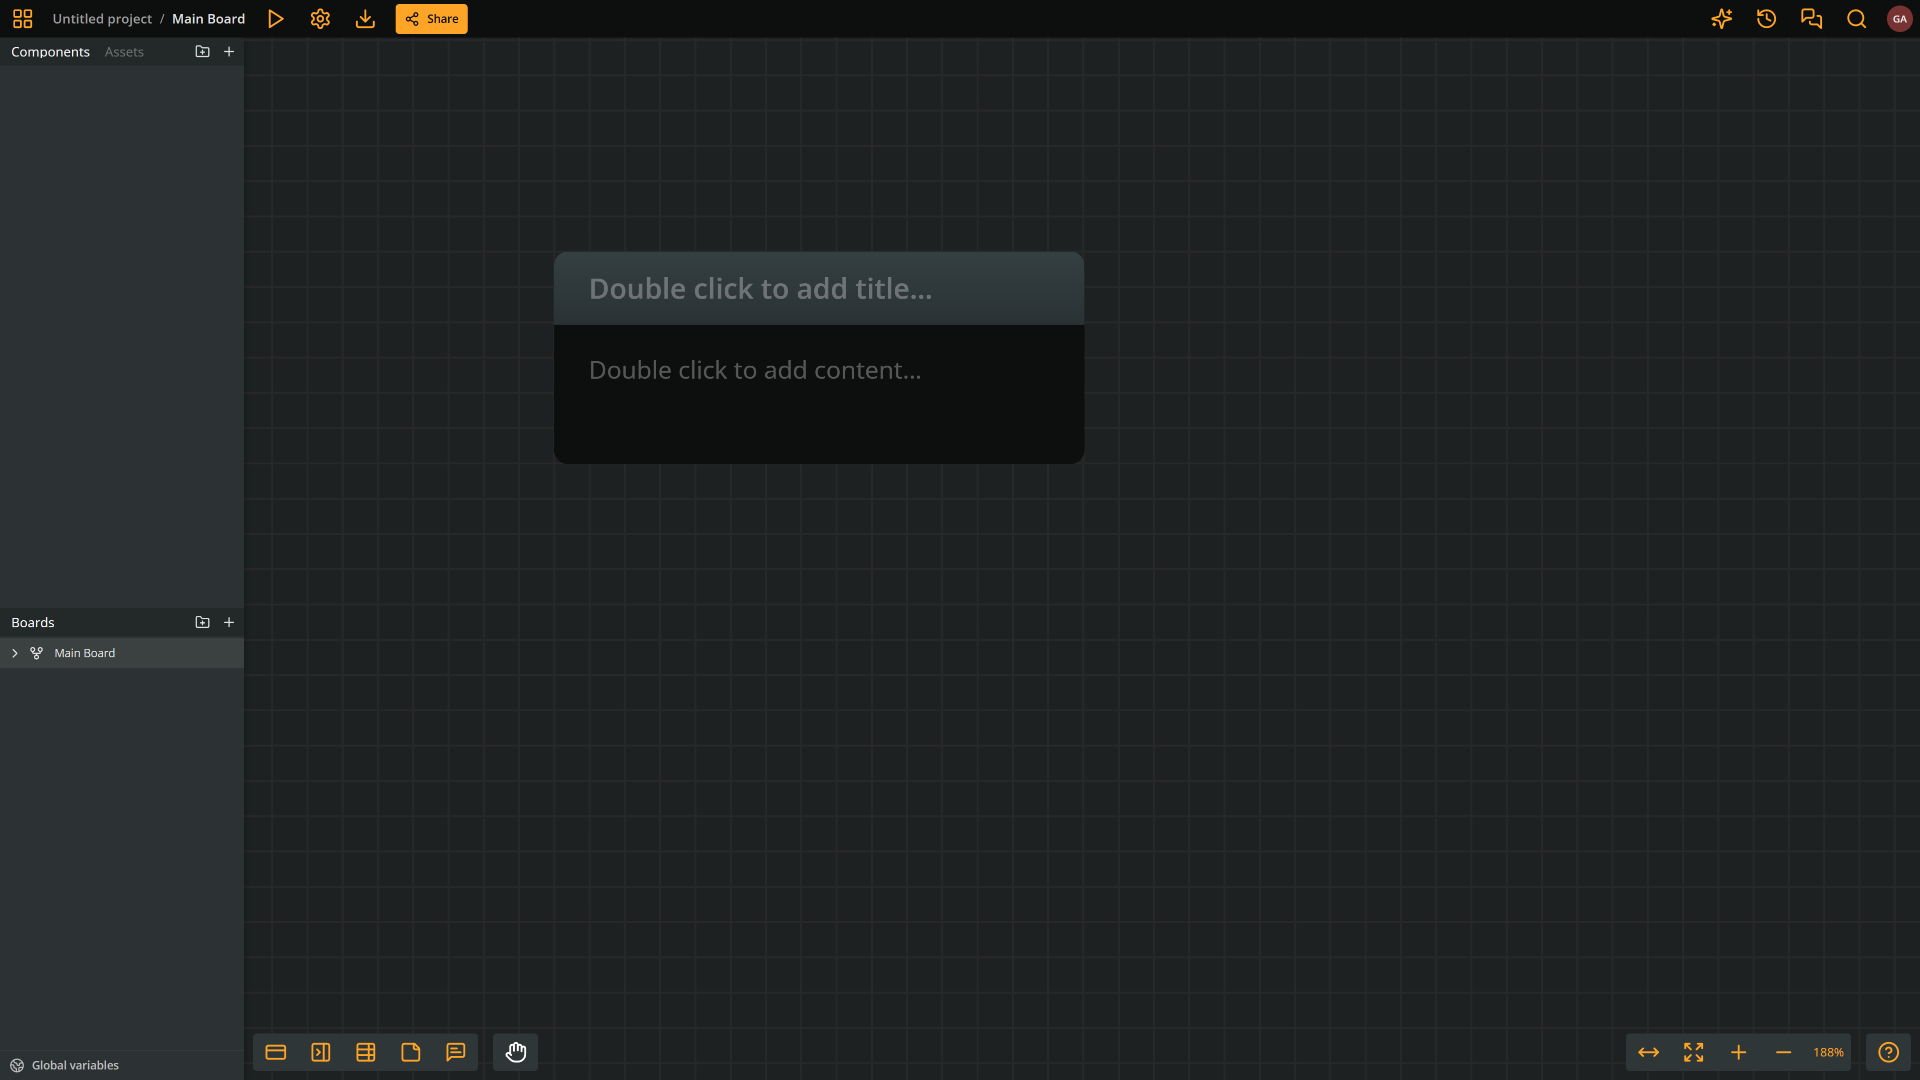The width and height of the screenshot is (1920, 1080).
Task: Click the card title placeholder text
Action: pos(760,289)
